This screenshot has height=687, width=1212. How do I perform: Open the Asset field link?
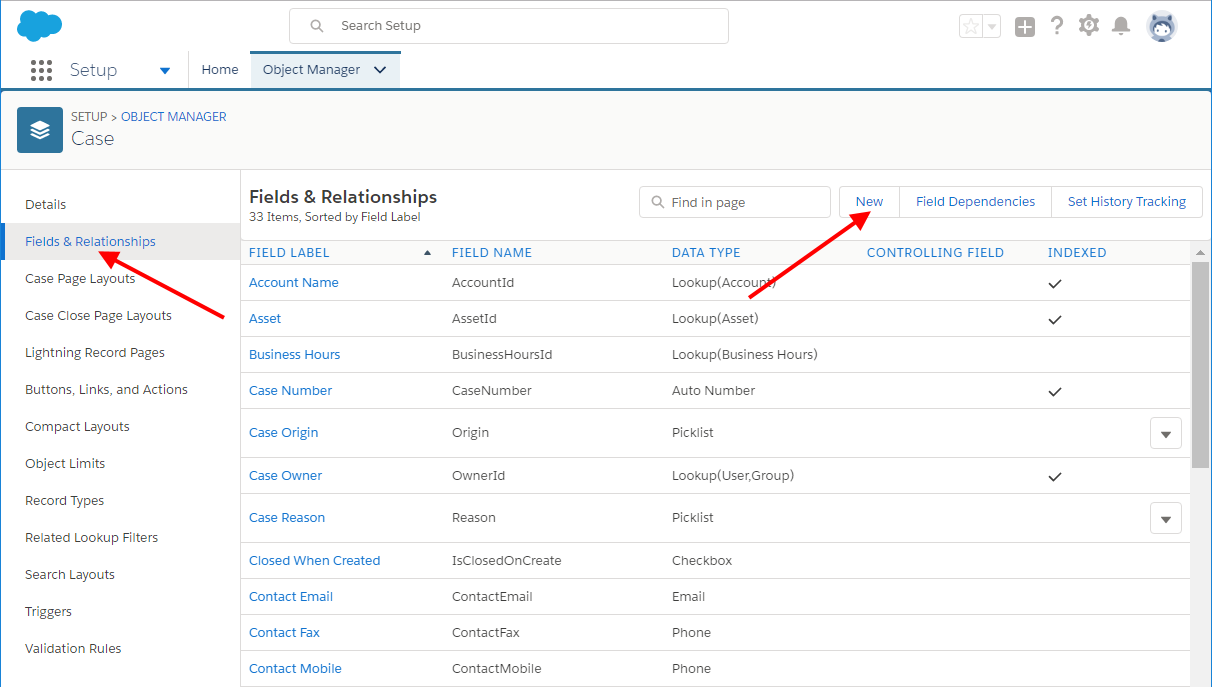point(265,318)
